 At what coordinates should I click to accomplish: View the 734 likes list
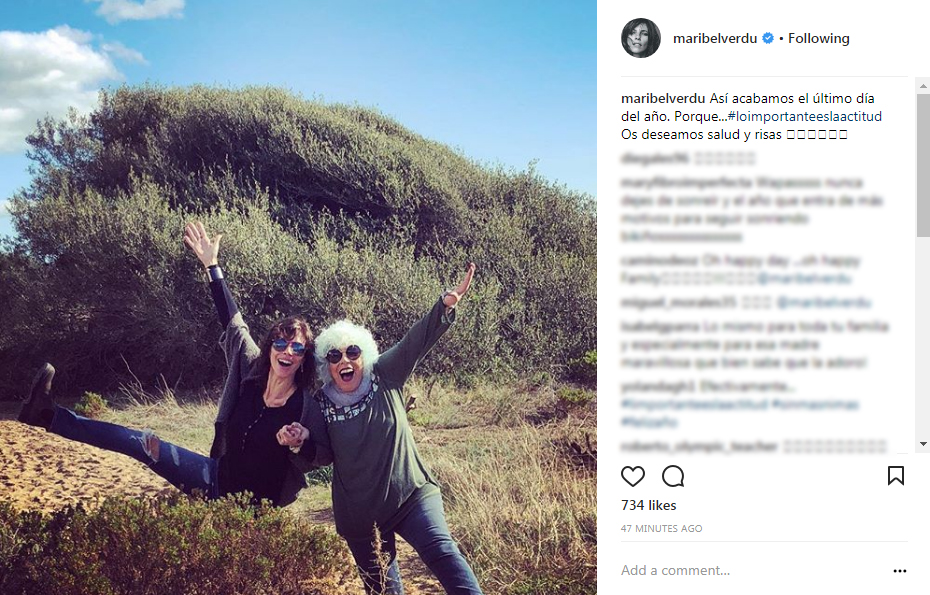click(x=648, y=505)
